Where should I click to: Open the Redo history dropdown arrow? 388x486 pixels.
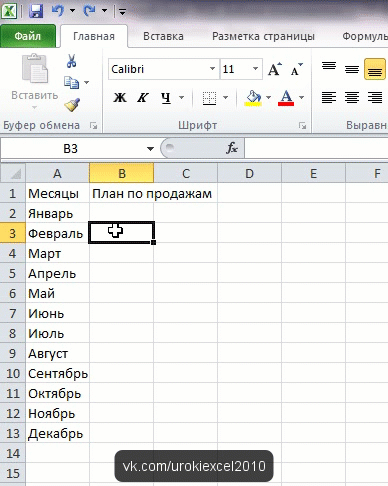pos(104,11)
